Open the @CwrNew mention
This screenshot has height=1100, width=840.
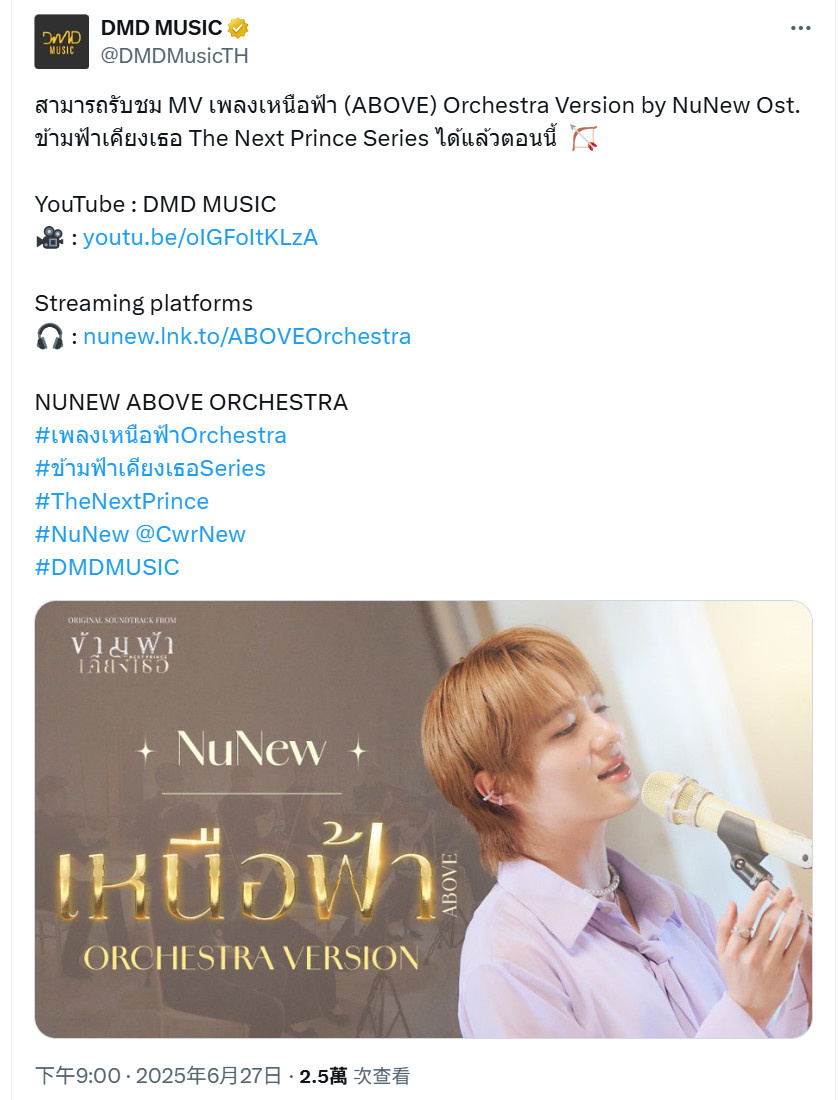point(190,534)
